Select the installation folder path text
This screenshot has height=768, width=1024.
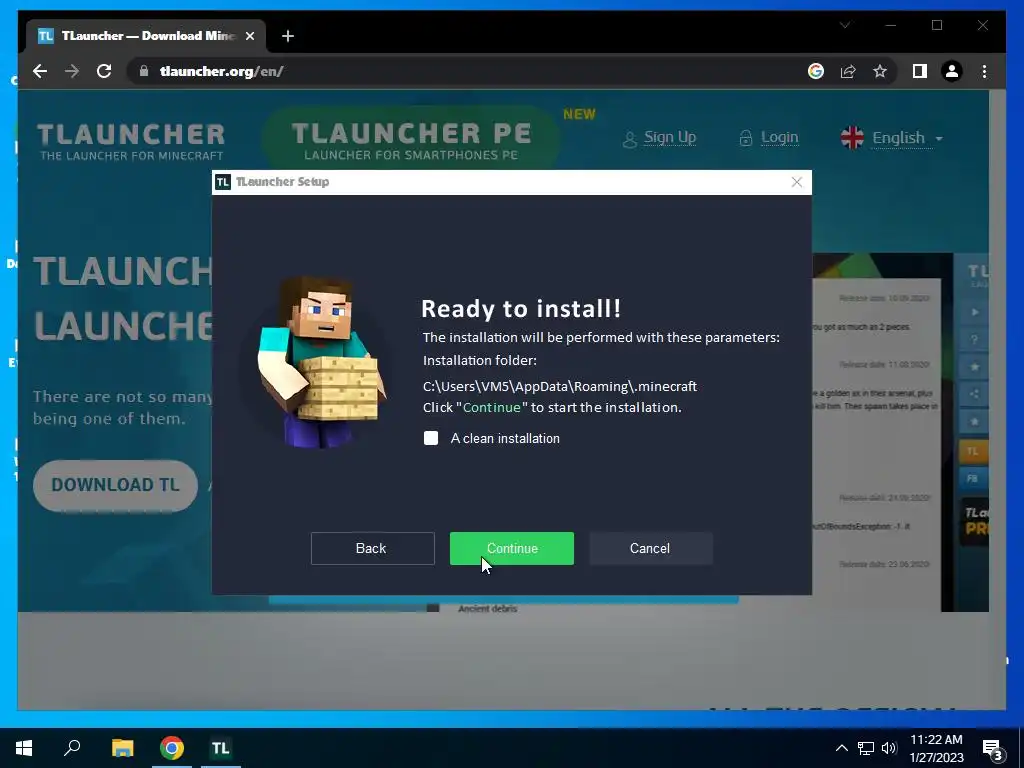click(x=560, y=387)
